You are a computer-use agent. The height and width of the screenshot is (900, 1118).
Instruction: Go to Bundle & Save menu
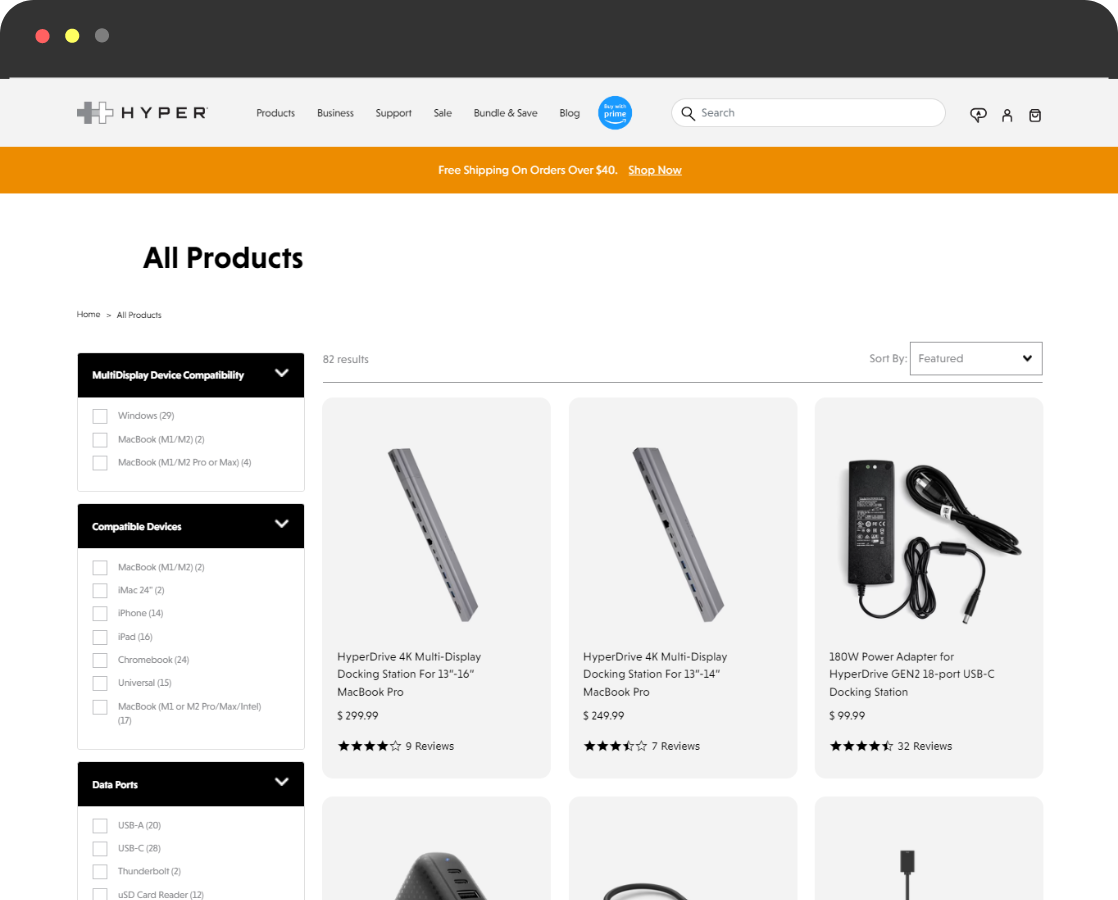tap(506, 113)
